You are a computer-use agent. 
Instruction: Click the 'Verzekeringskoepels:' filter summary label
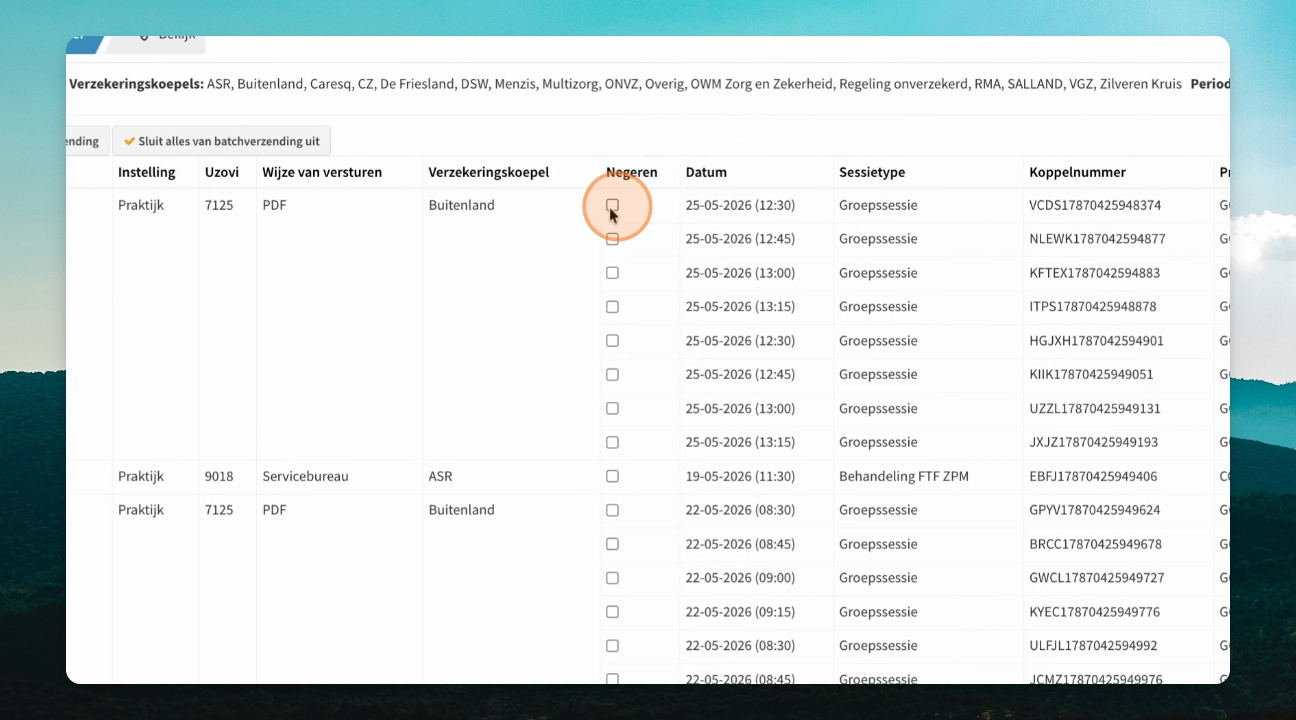pyautogui.click(x=136, y=84)
